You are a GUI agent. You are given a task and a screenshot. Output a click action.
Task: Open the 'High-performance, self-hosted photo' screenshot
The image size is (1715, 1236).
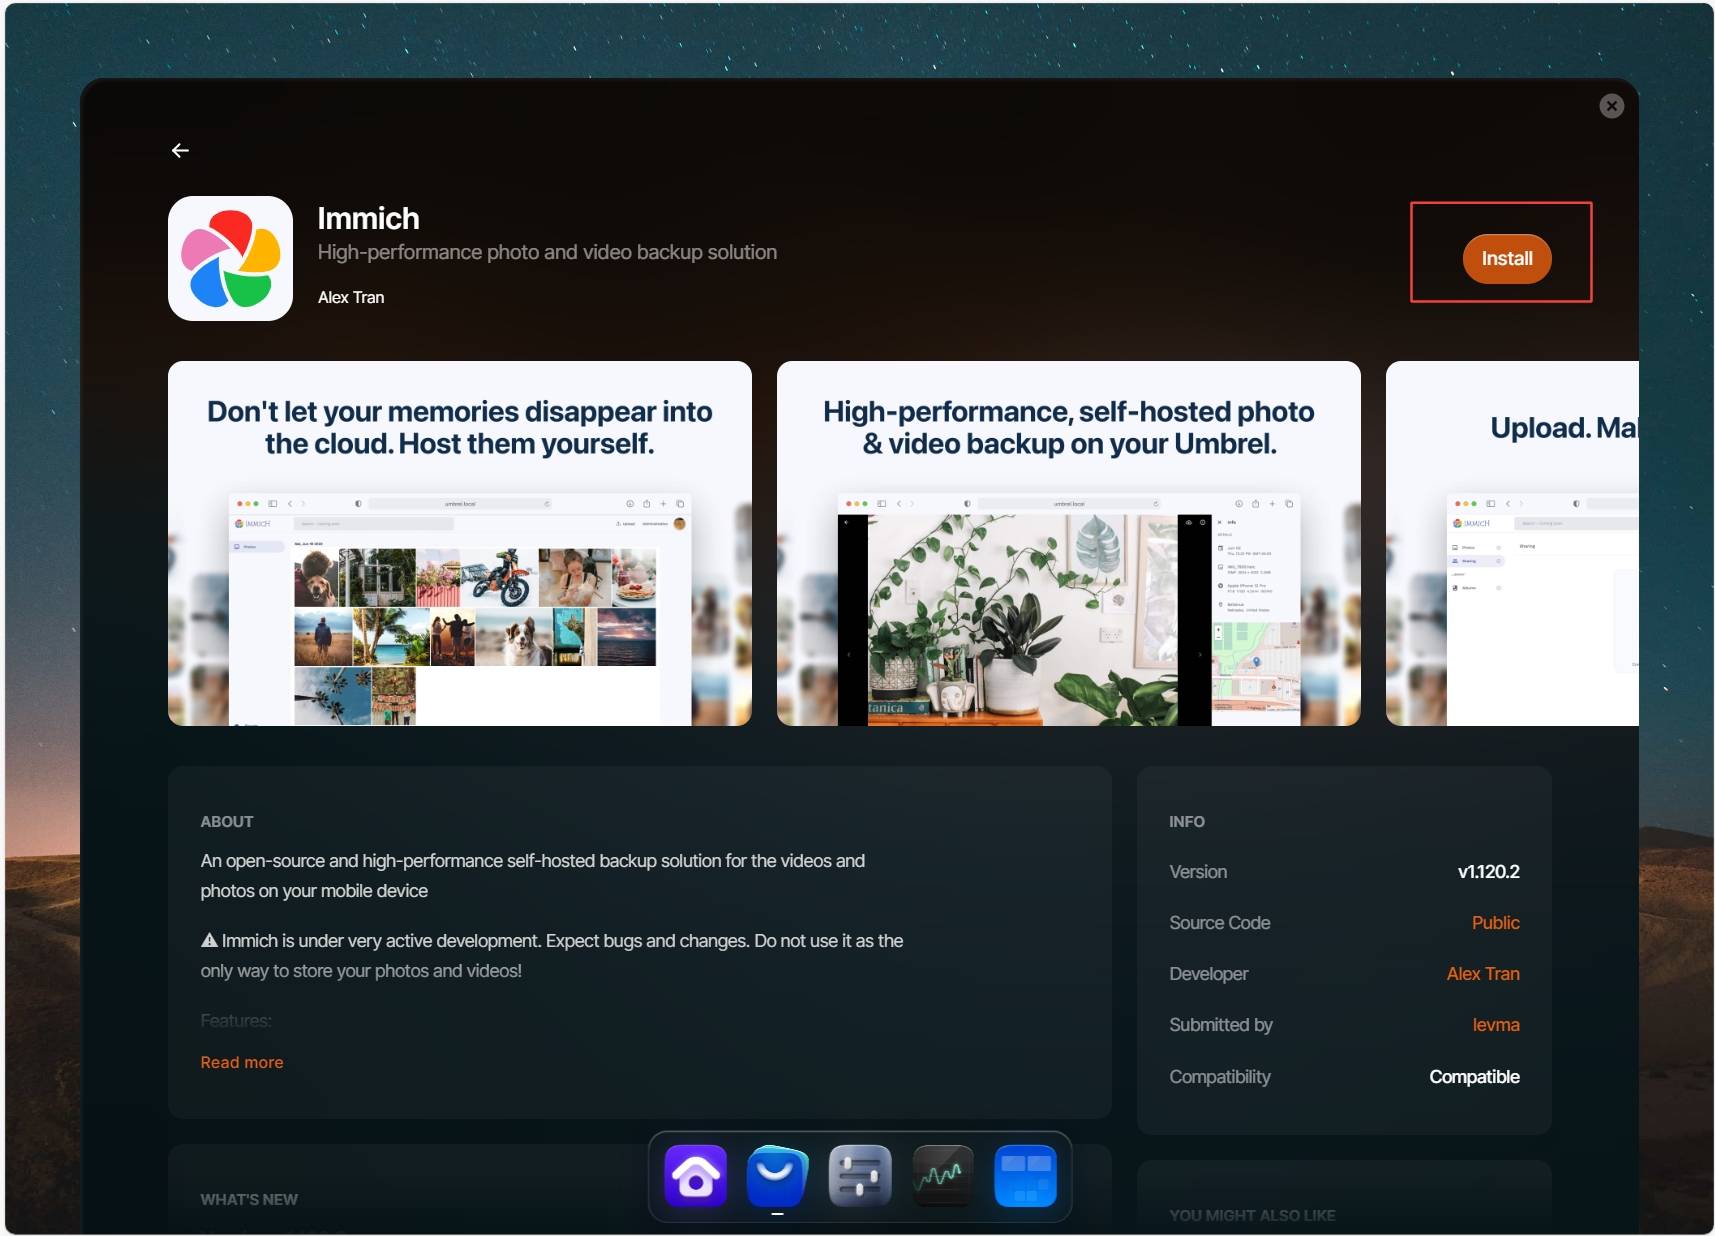click(1069, 543)
